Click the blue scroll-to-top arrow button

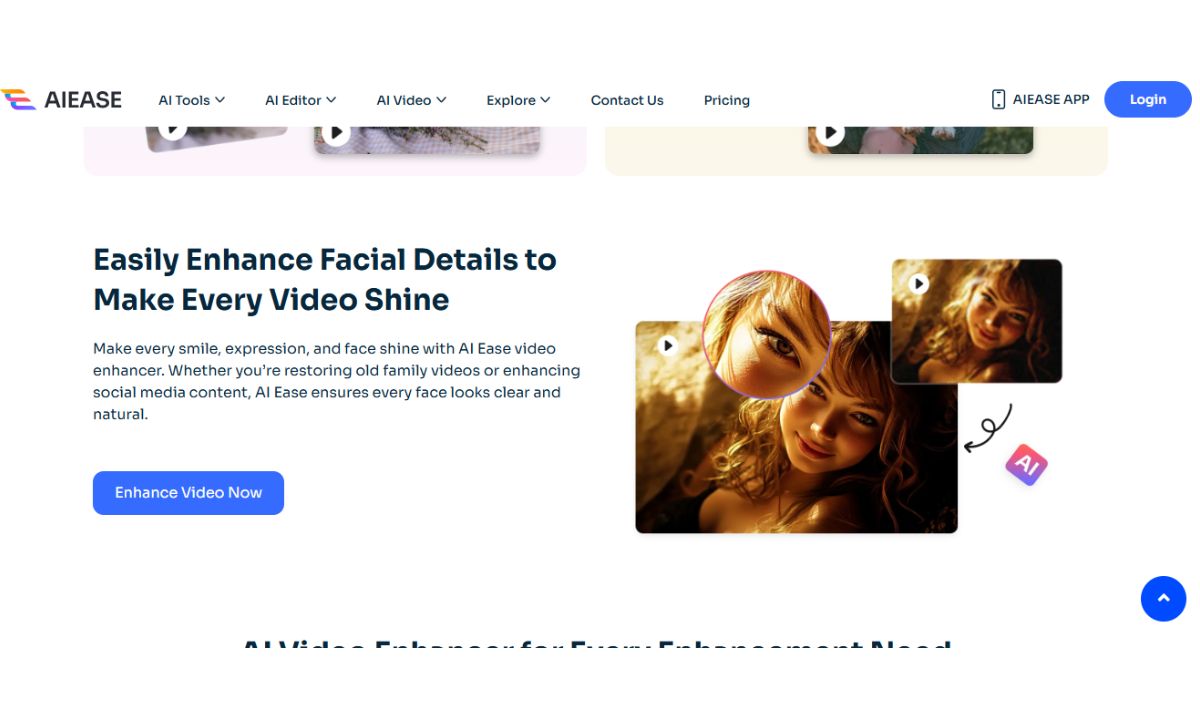point(1163,599)
